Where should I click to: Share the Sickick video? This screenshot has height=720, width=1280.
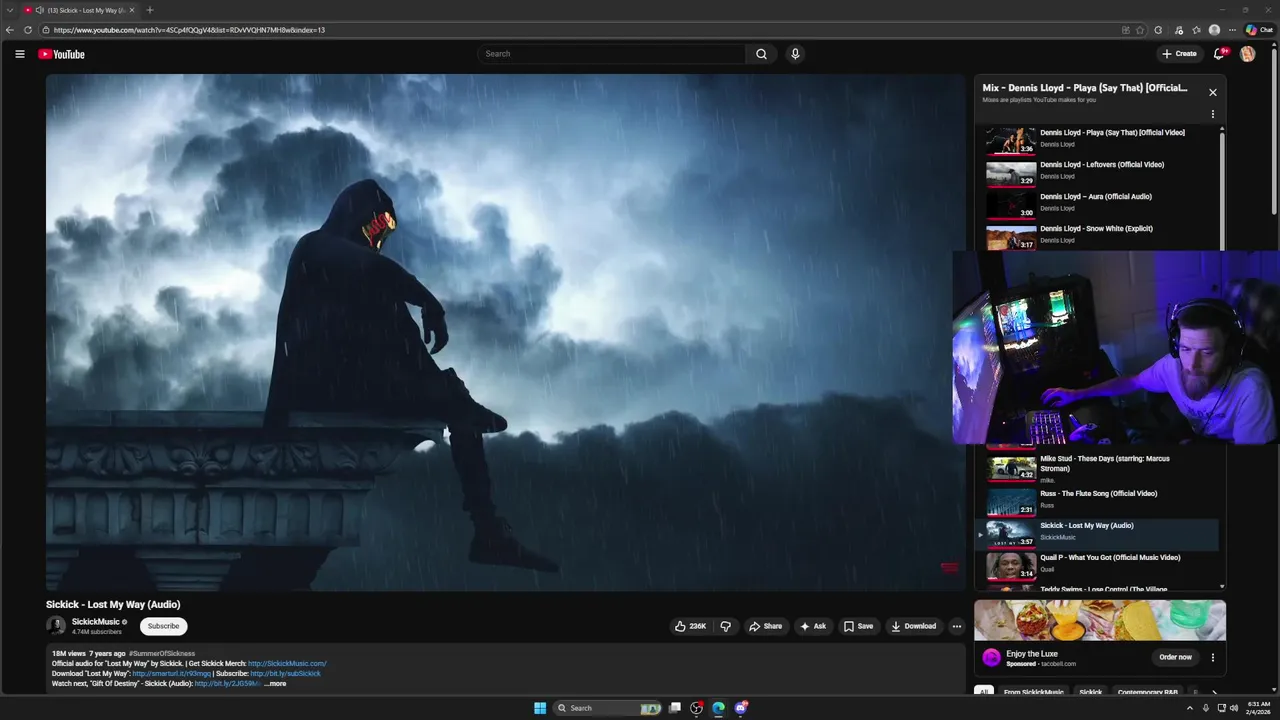pyautogui.click(x=766, y=626)
